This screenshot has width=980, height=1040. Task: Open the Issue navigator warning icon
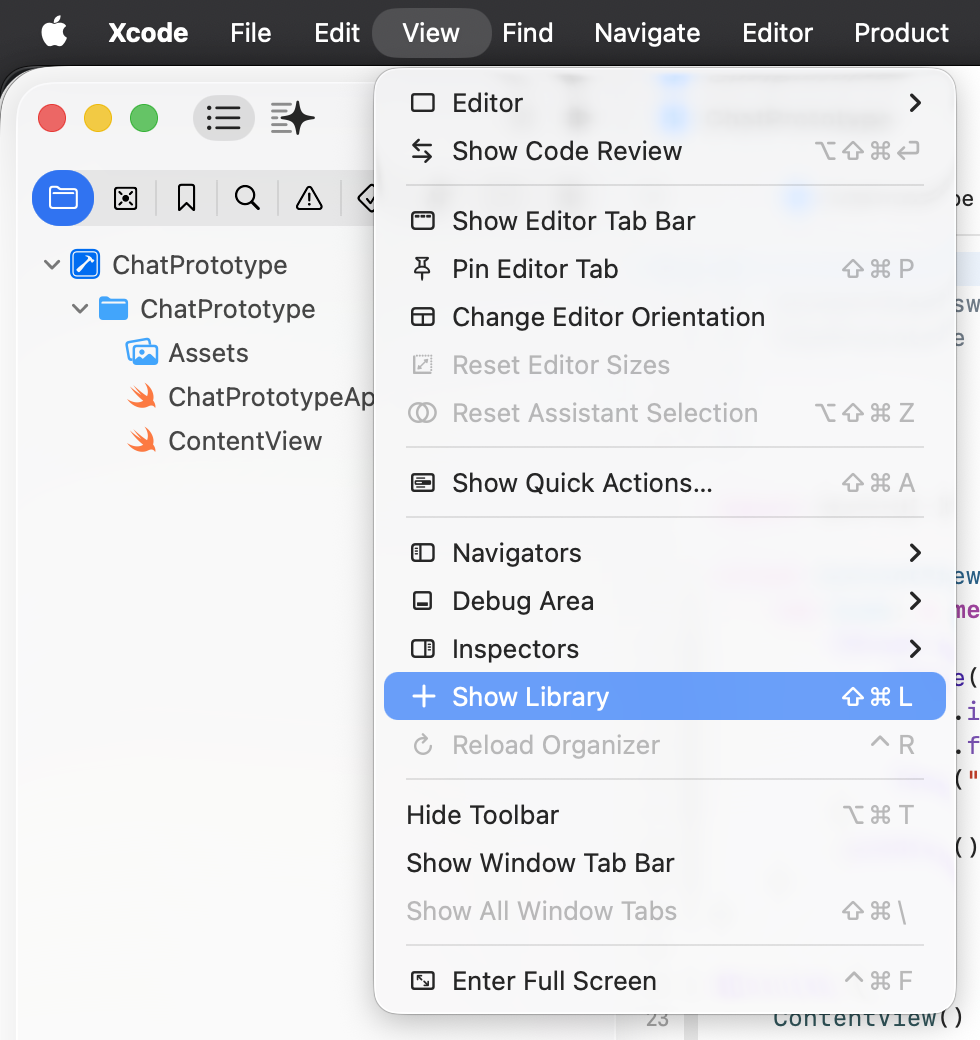pos(309,198)
